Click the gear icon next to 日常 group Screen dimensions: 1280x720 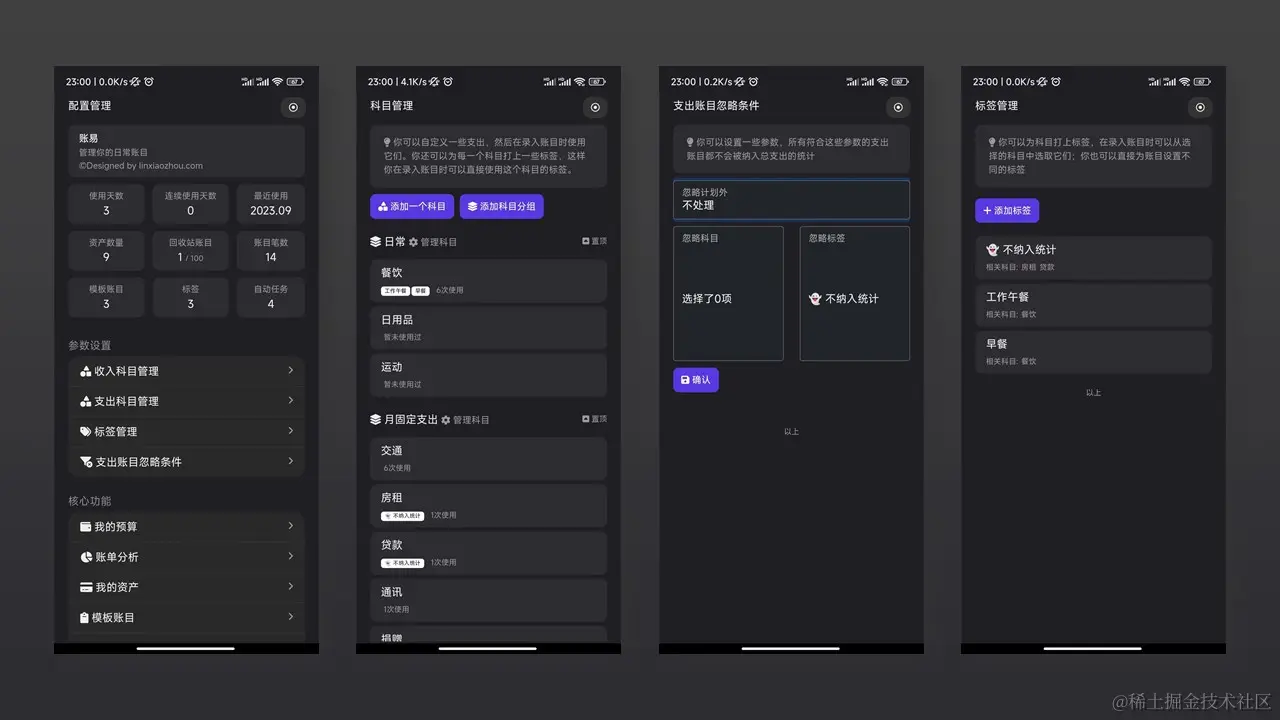pyautogui.click(x=413, y=242)
